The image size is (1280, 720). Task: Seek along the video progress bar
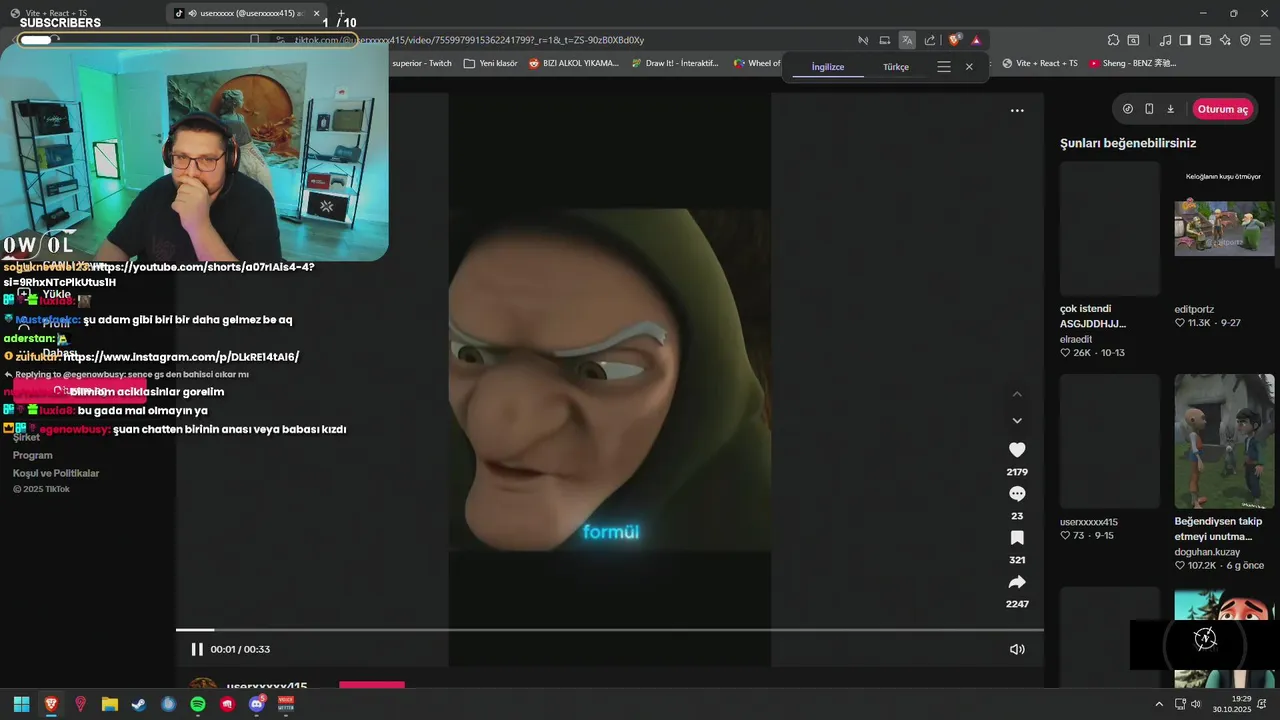tap(609, 630)
